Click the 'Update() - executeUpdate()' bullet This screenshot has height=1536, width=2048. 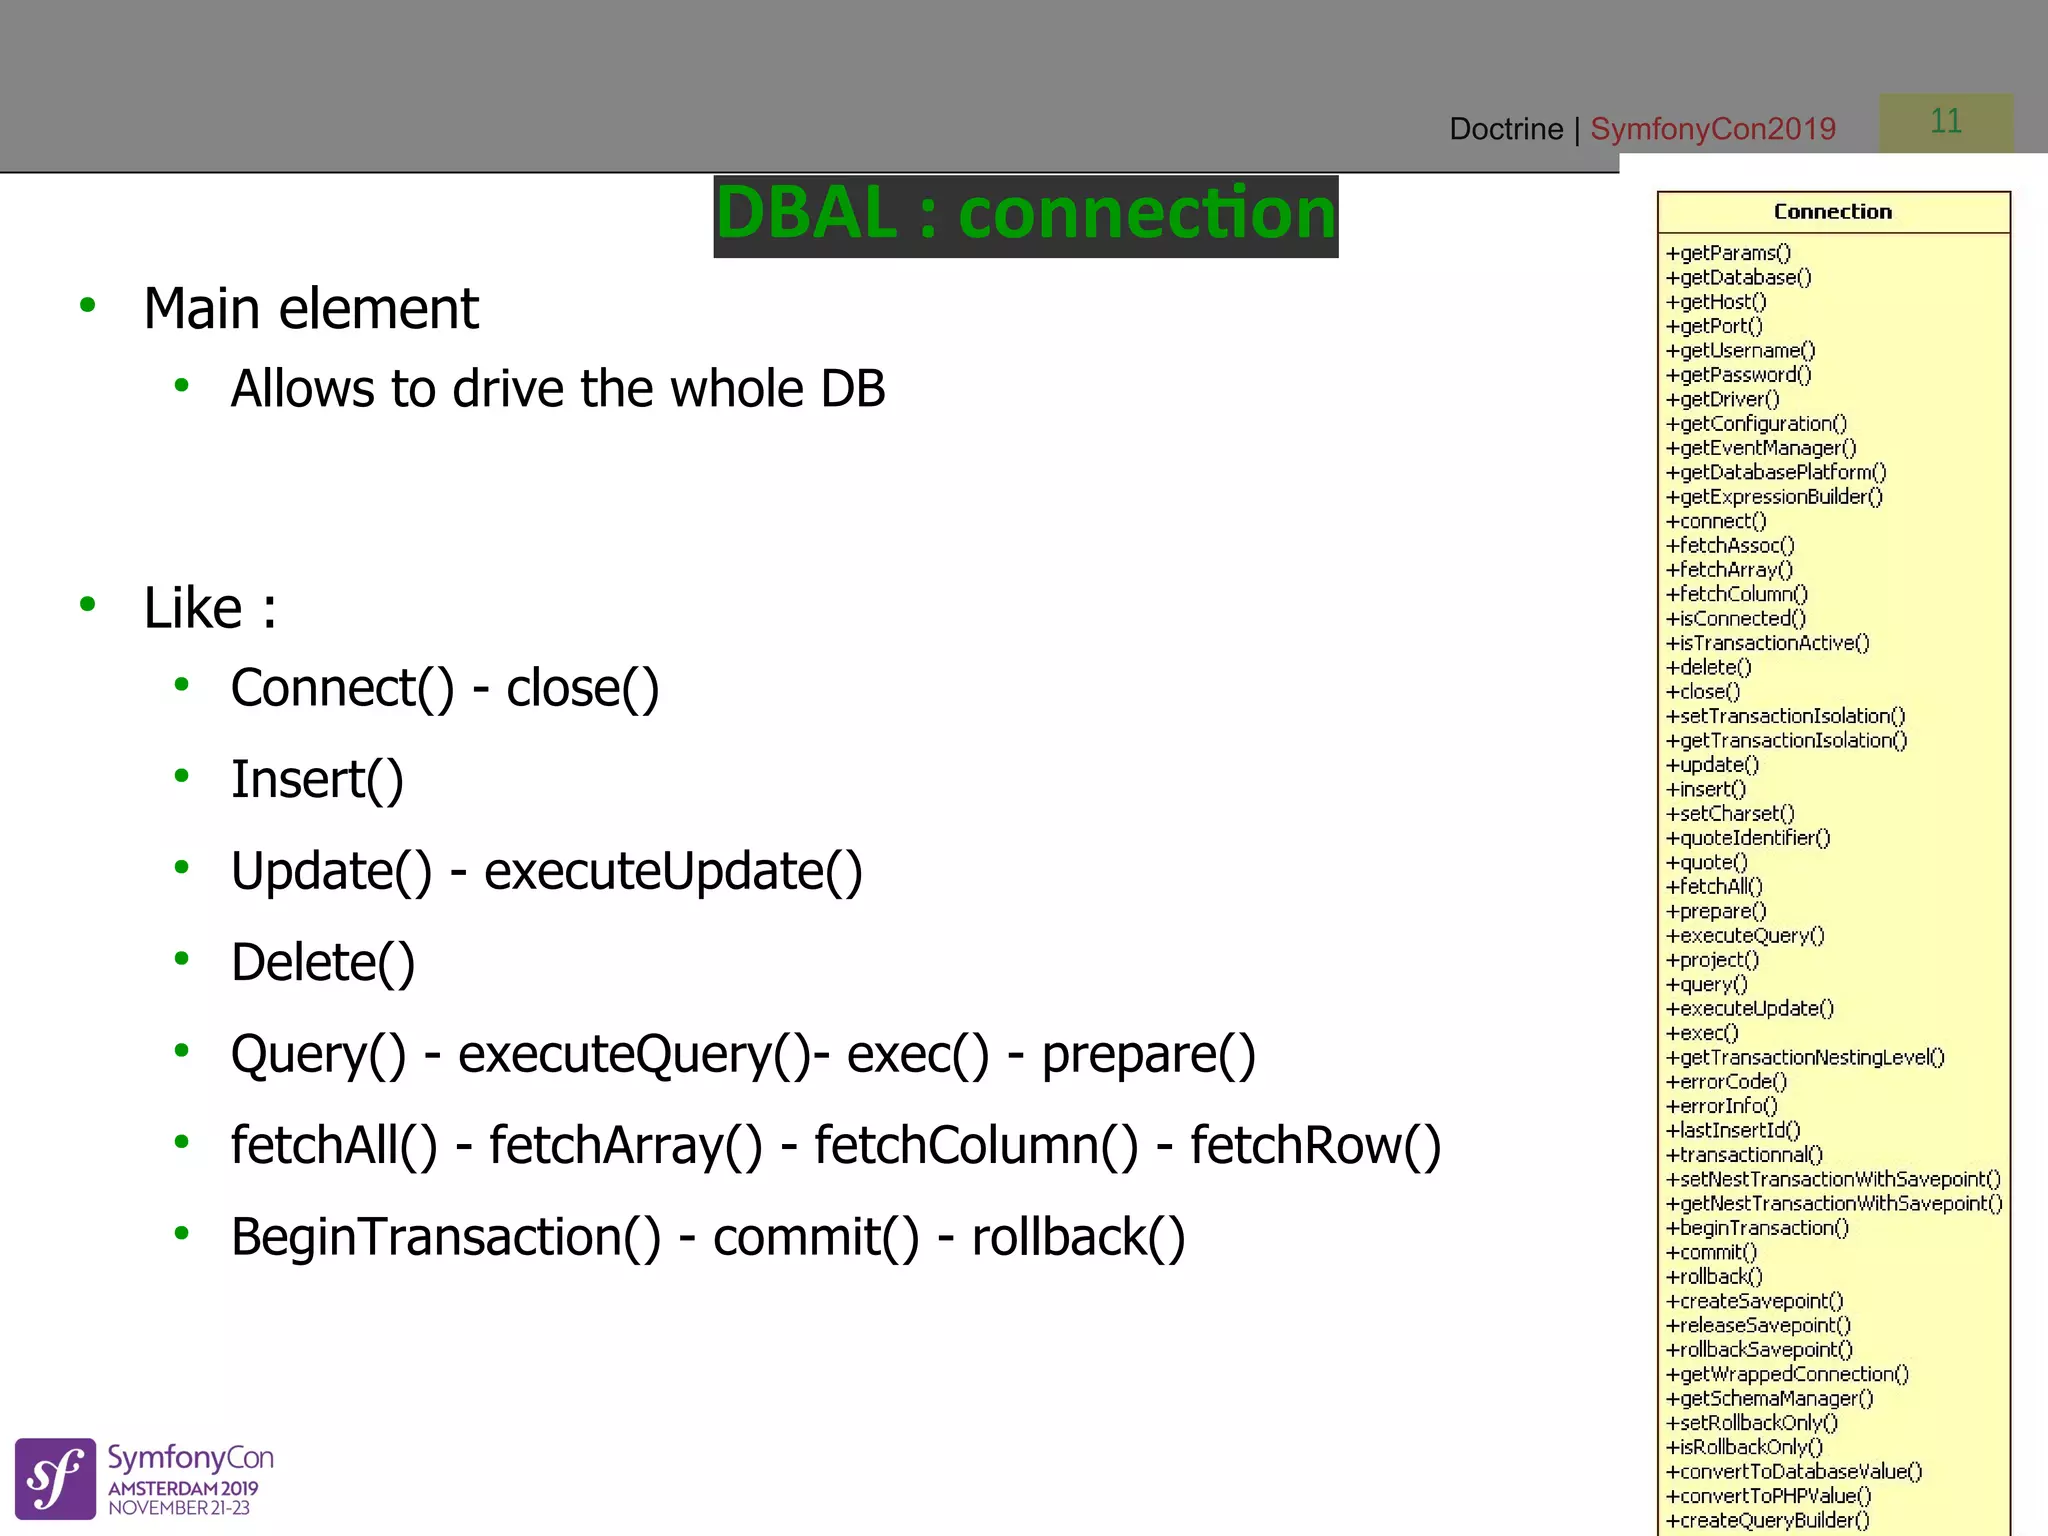[x=546, y=871]
